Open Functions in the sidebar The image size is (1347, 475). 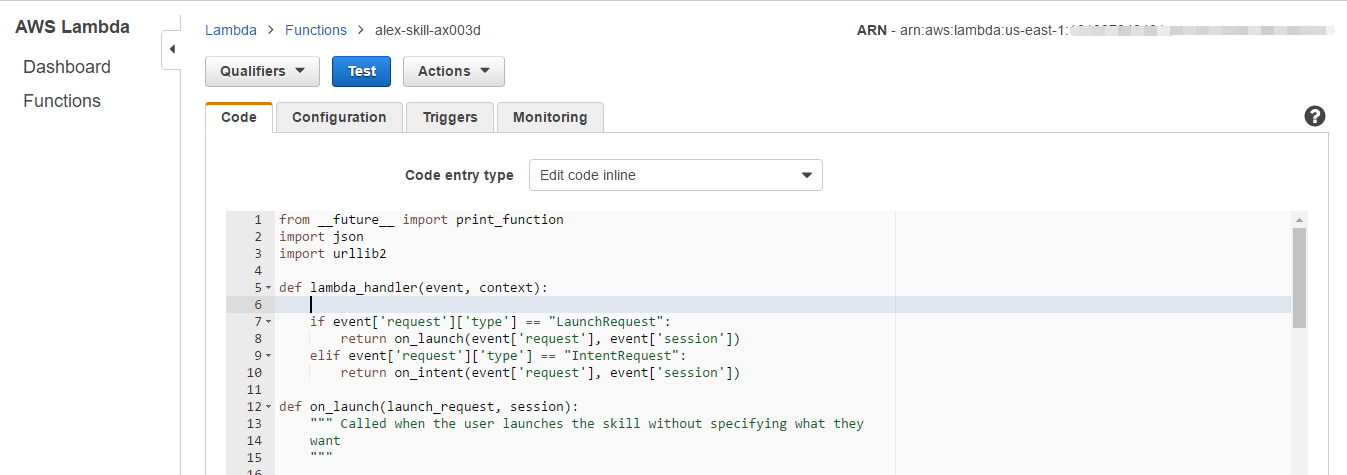[62, 101]
